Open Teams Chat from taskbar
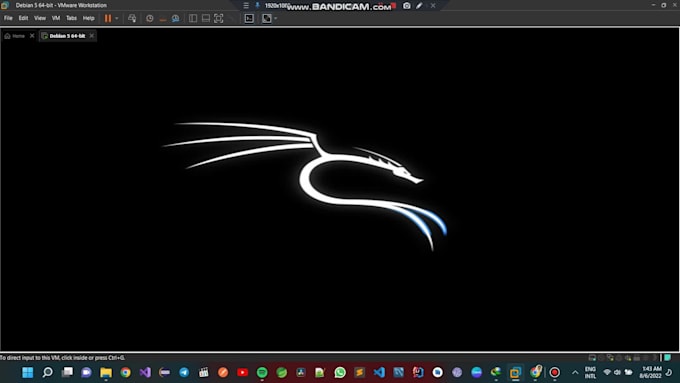Screen dimensions: 680x383 [86, 372]
